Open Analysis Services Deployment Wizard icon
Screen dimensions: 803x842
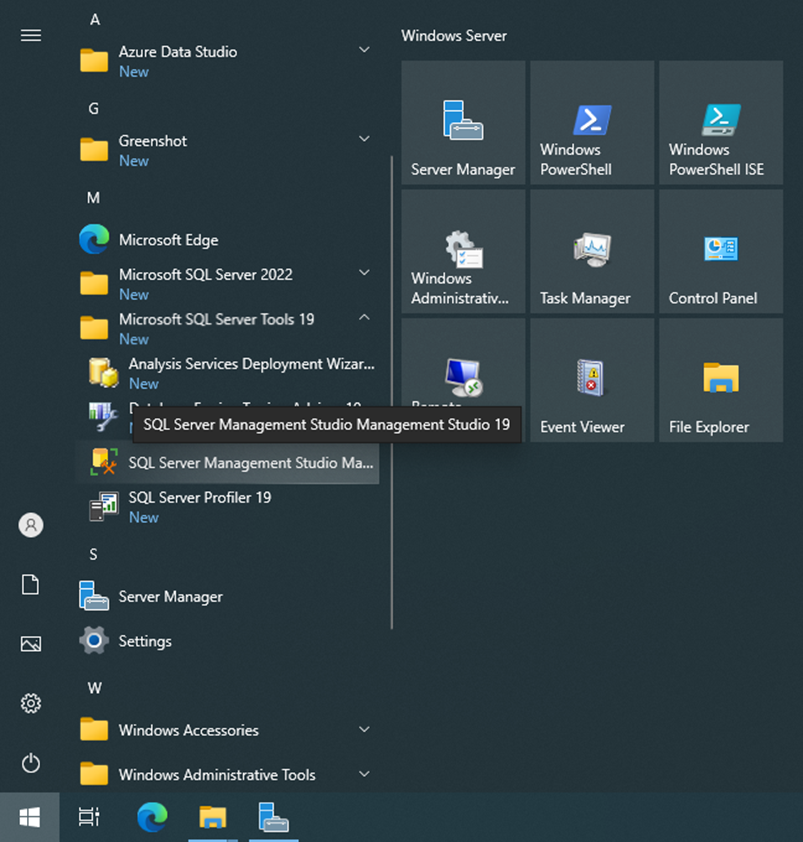point(104,372)
